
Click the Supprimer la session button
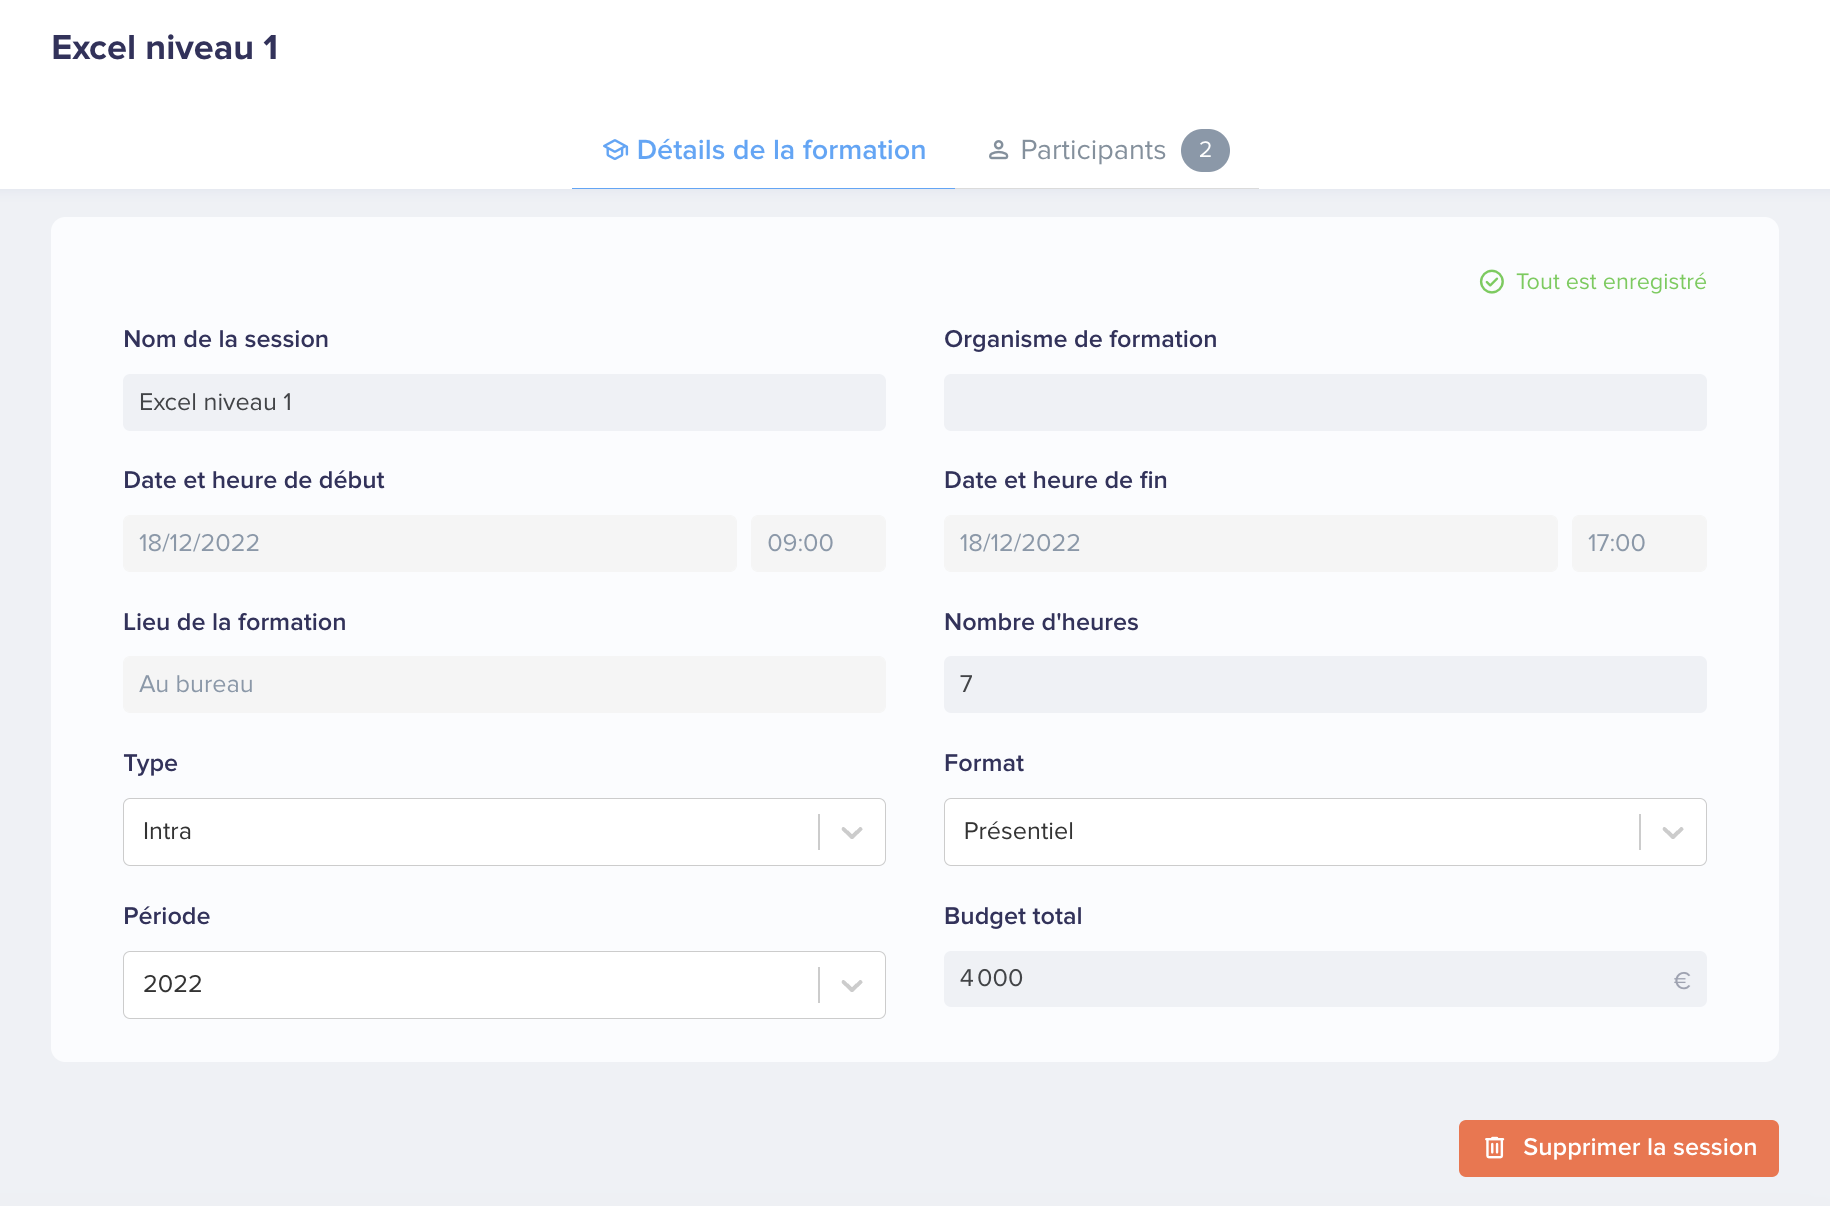[x=1618, y=1148]
